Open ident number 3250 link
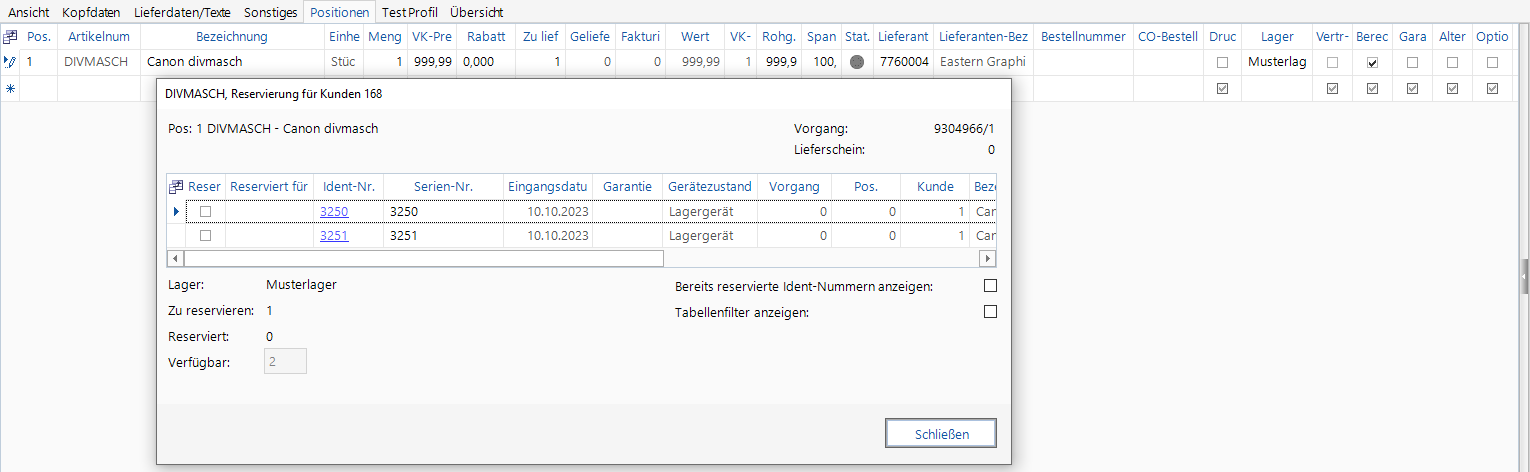 tap(333, 212)
